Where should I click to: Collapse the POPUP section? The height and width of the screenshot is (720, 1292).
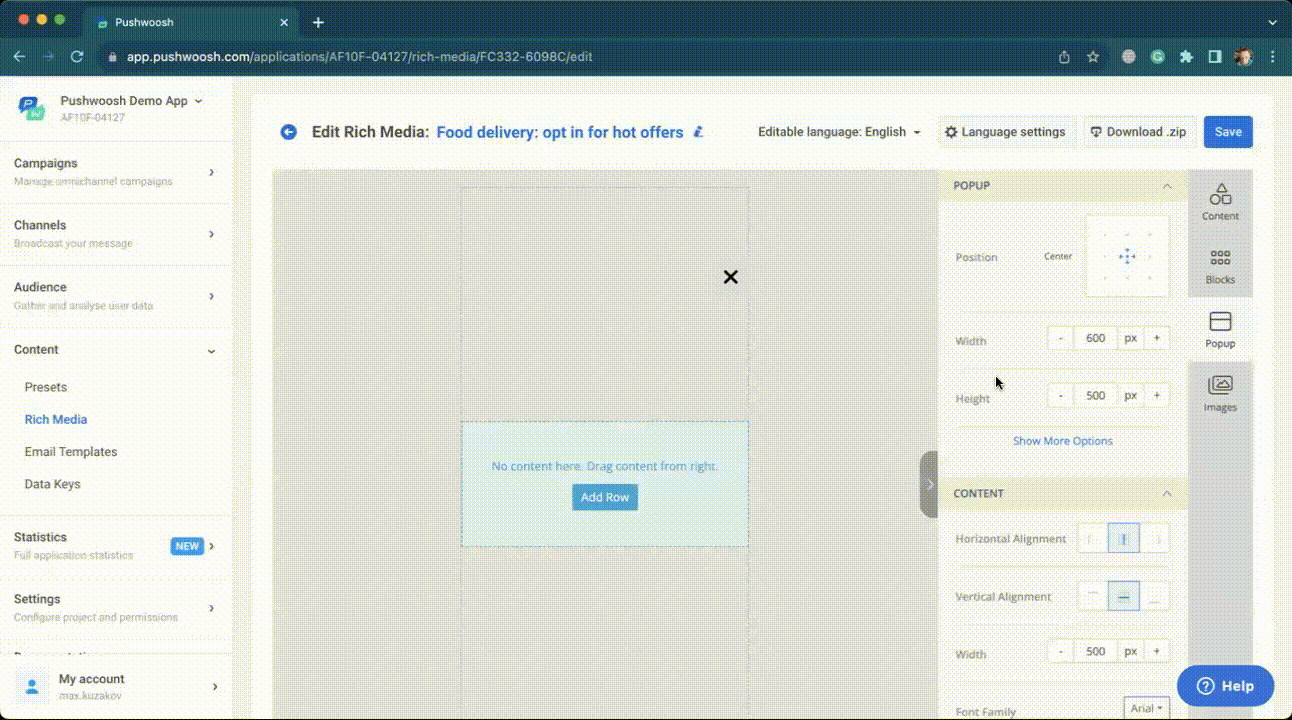tap(1166, 186)
